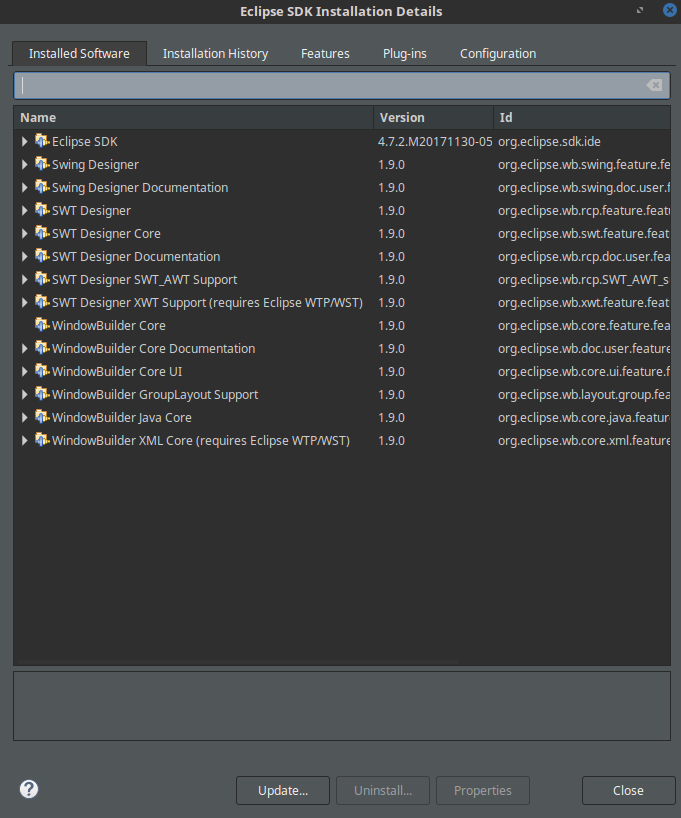This screenshot has width=681, height=818.
Task: Click the SWT Designer SWT_AWT Support icon
Action: (42, 279)
